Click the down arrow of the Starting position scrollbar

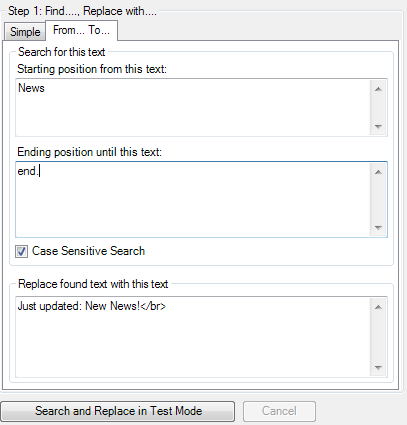click(x=378, y=126)
